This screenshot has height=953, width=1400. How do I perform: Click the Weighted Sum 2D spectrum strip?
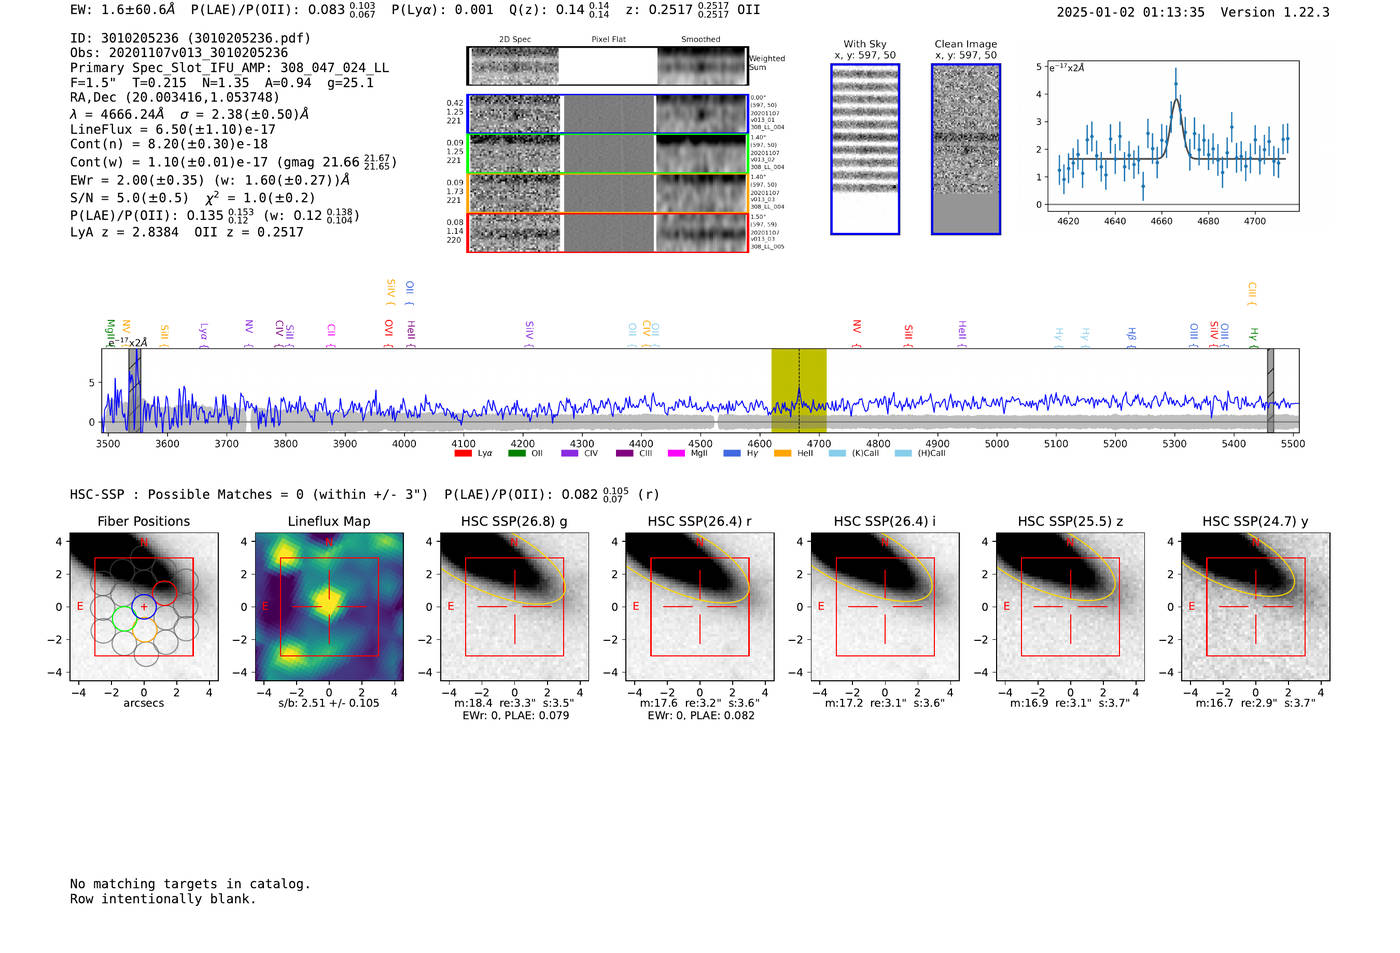[x=608, y=66]
